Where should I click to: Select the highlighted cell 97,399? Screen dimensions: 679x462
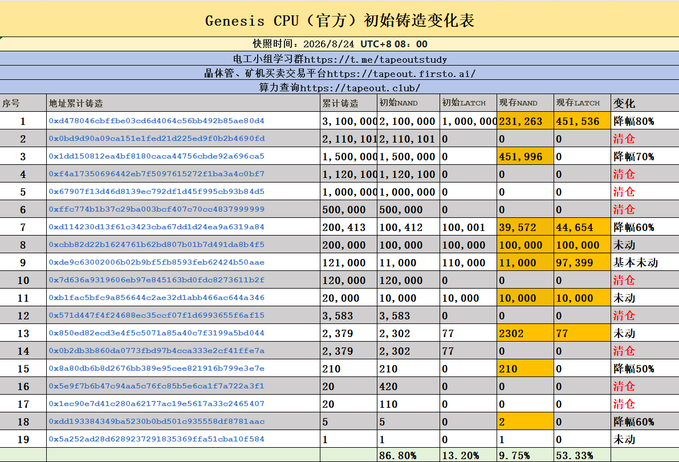coord(582,262)
